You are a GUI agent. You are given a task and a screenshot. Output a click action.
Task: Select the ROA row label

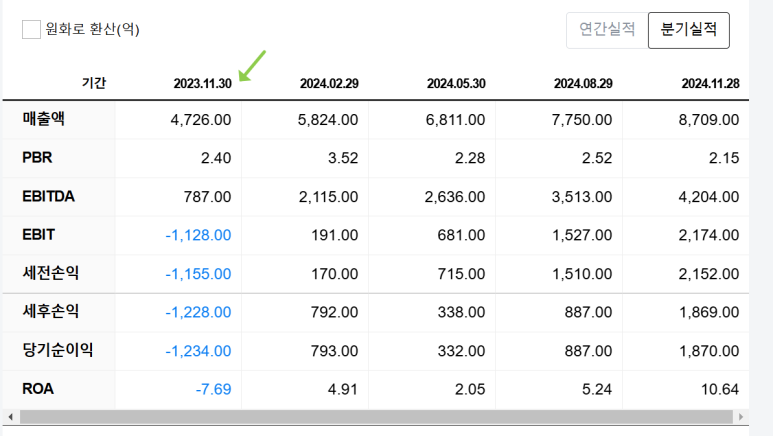[38, 389]
